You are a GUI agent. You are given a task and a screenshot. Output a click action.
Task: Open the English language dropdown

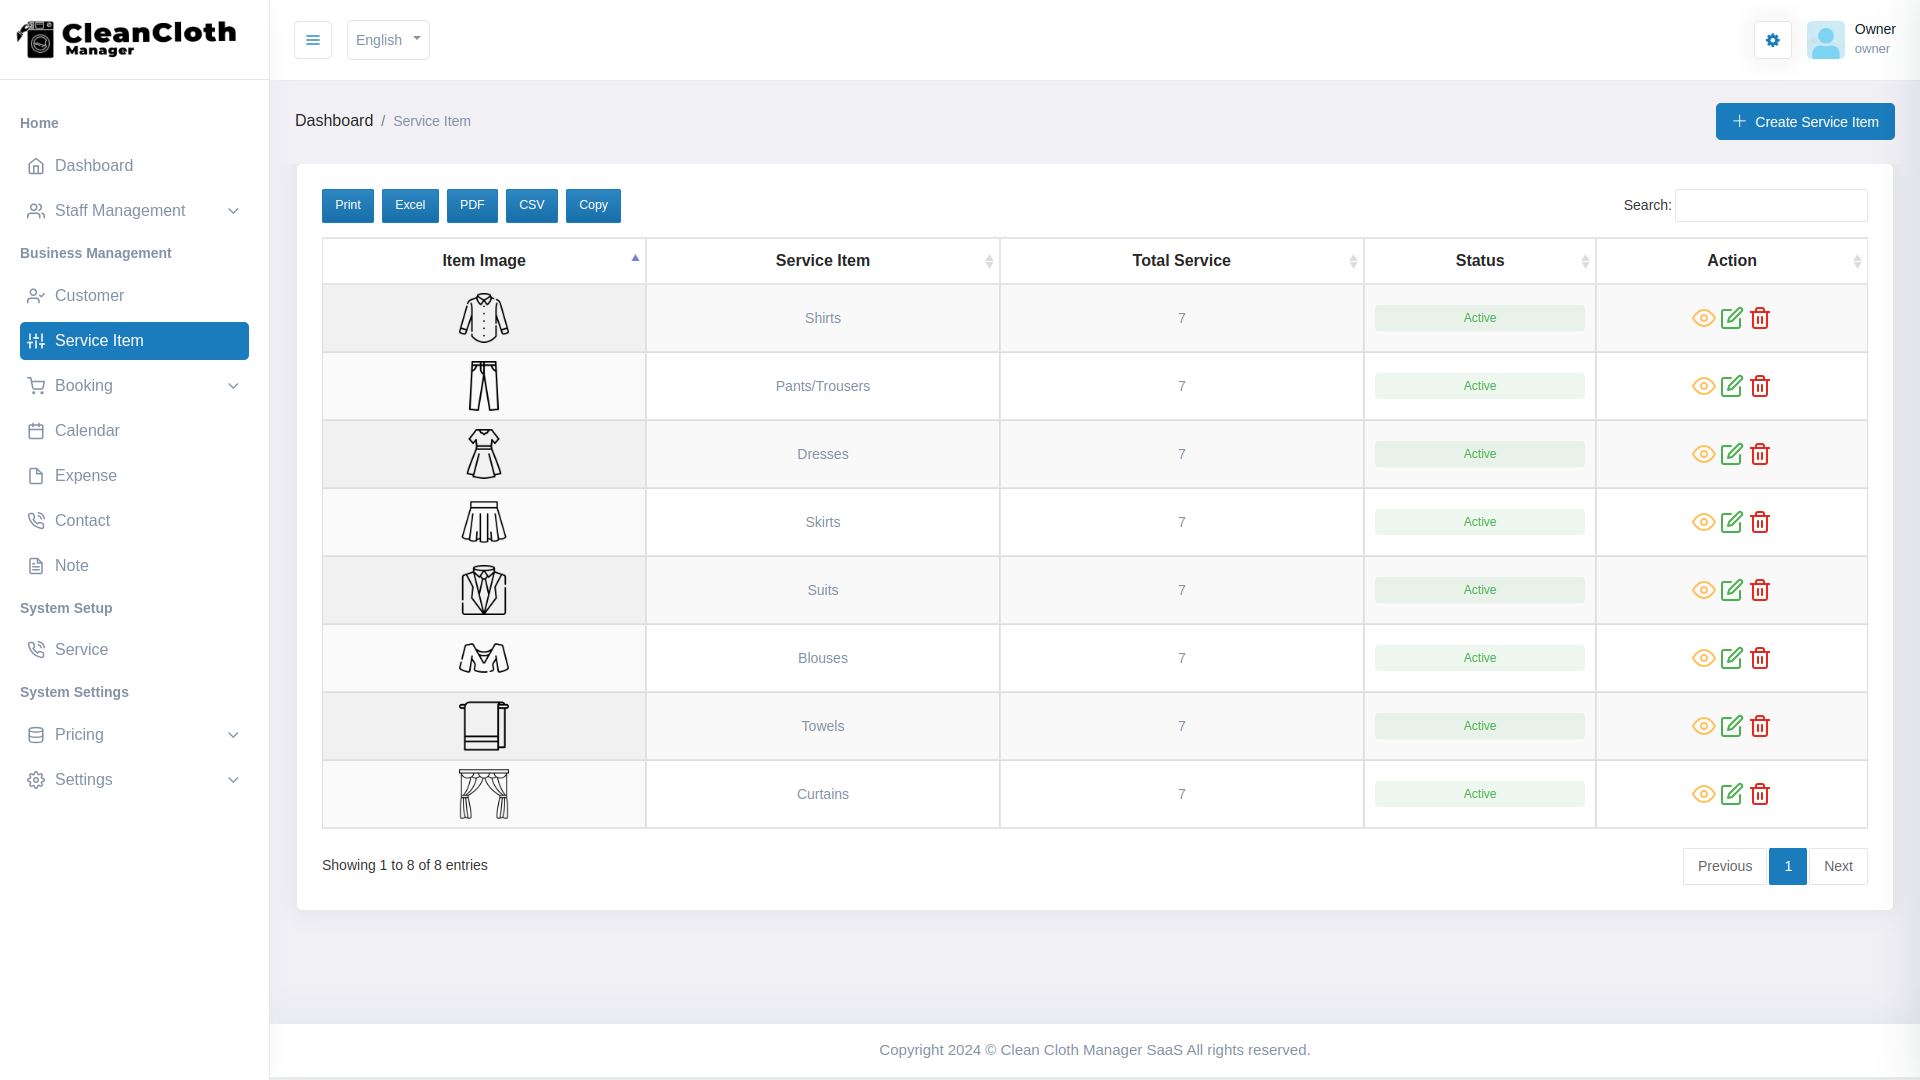coord(388,40)
